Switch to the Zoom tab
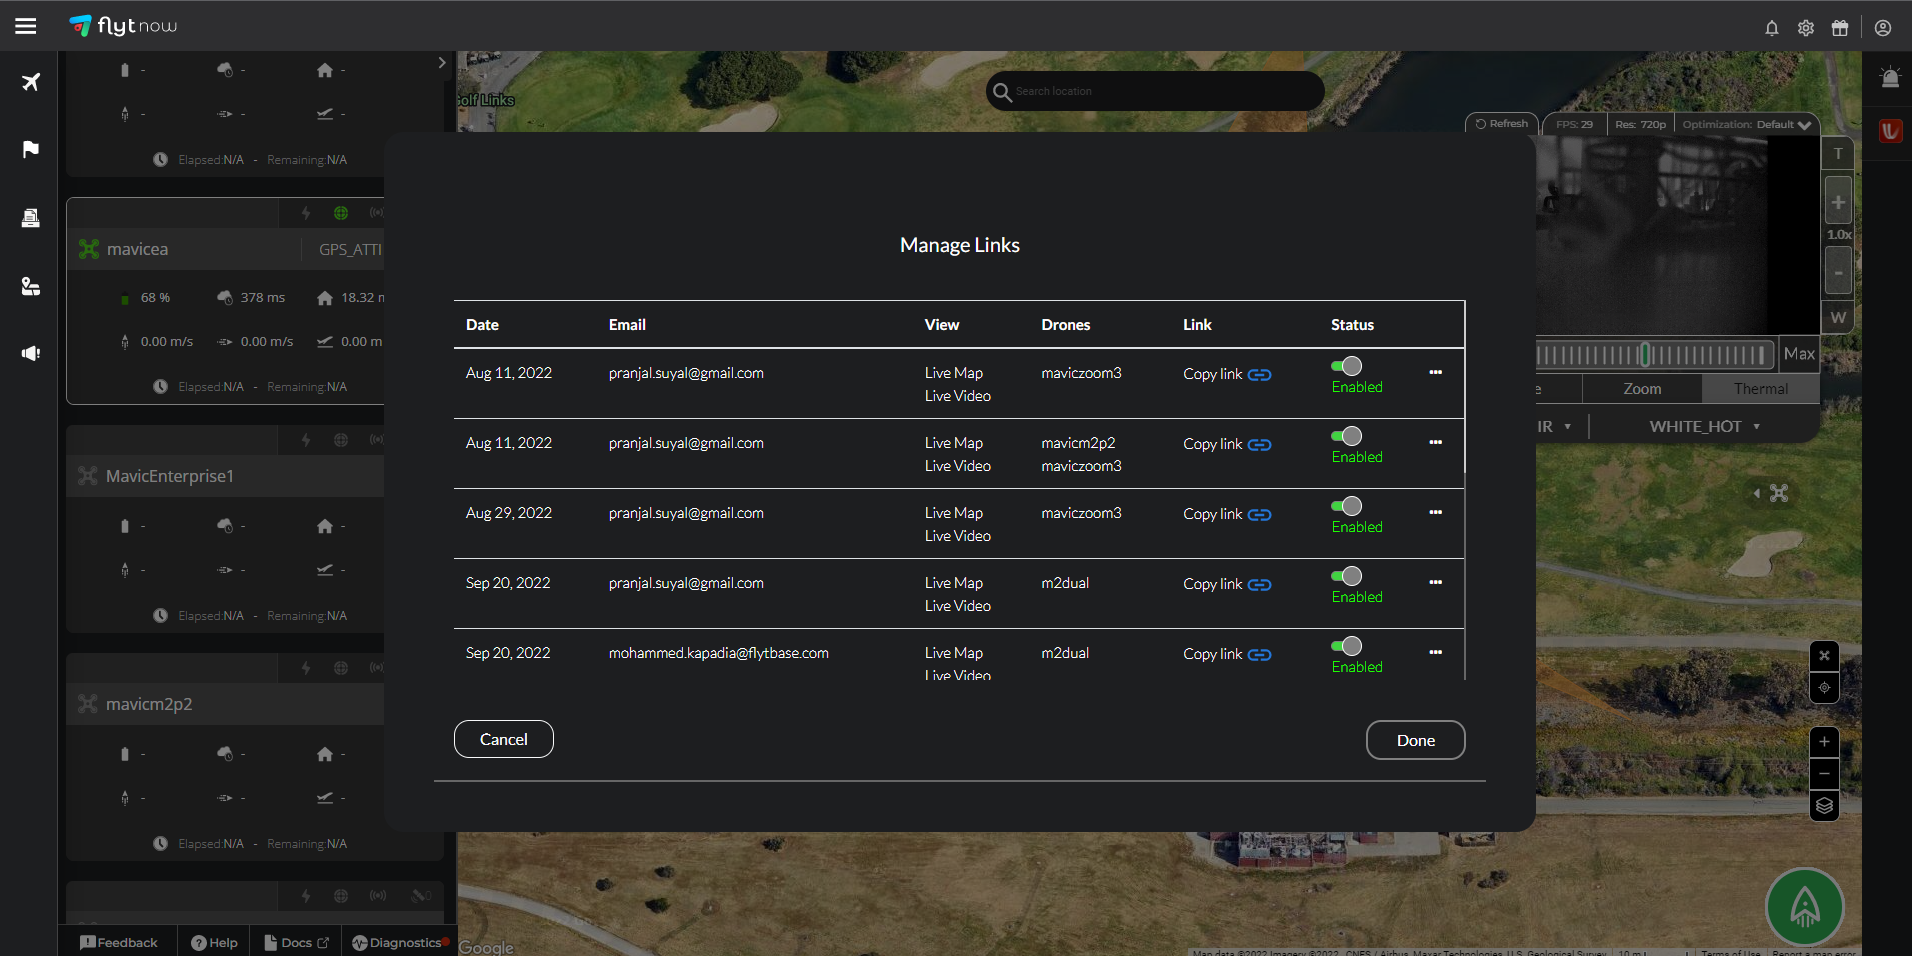1912x956 pixels. 1642,389
